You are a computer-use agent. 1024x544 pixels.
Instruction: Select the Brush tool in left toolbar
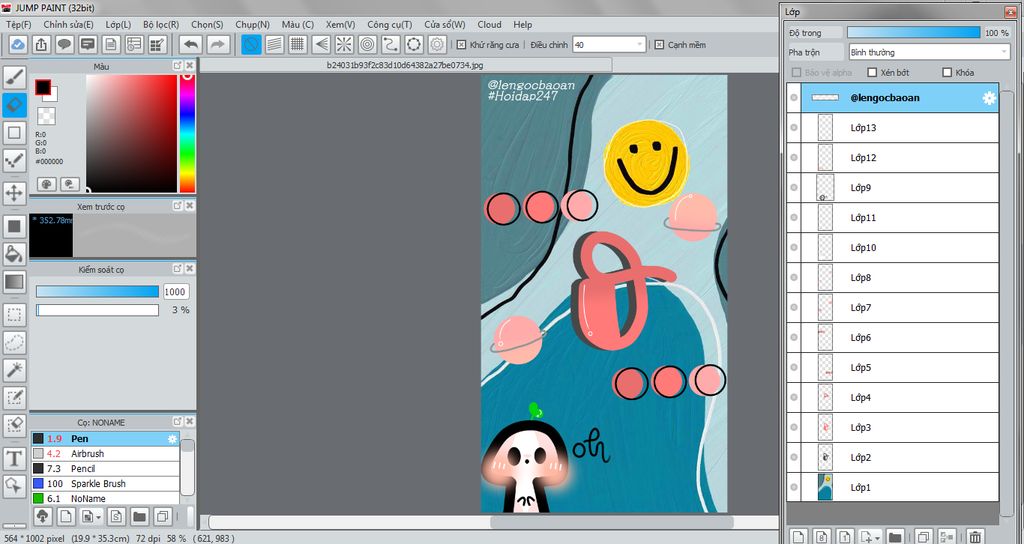(14, 77)
